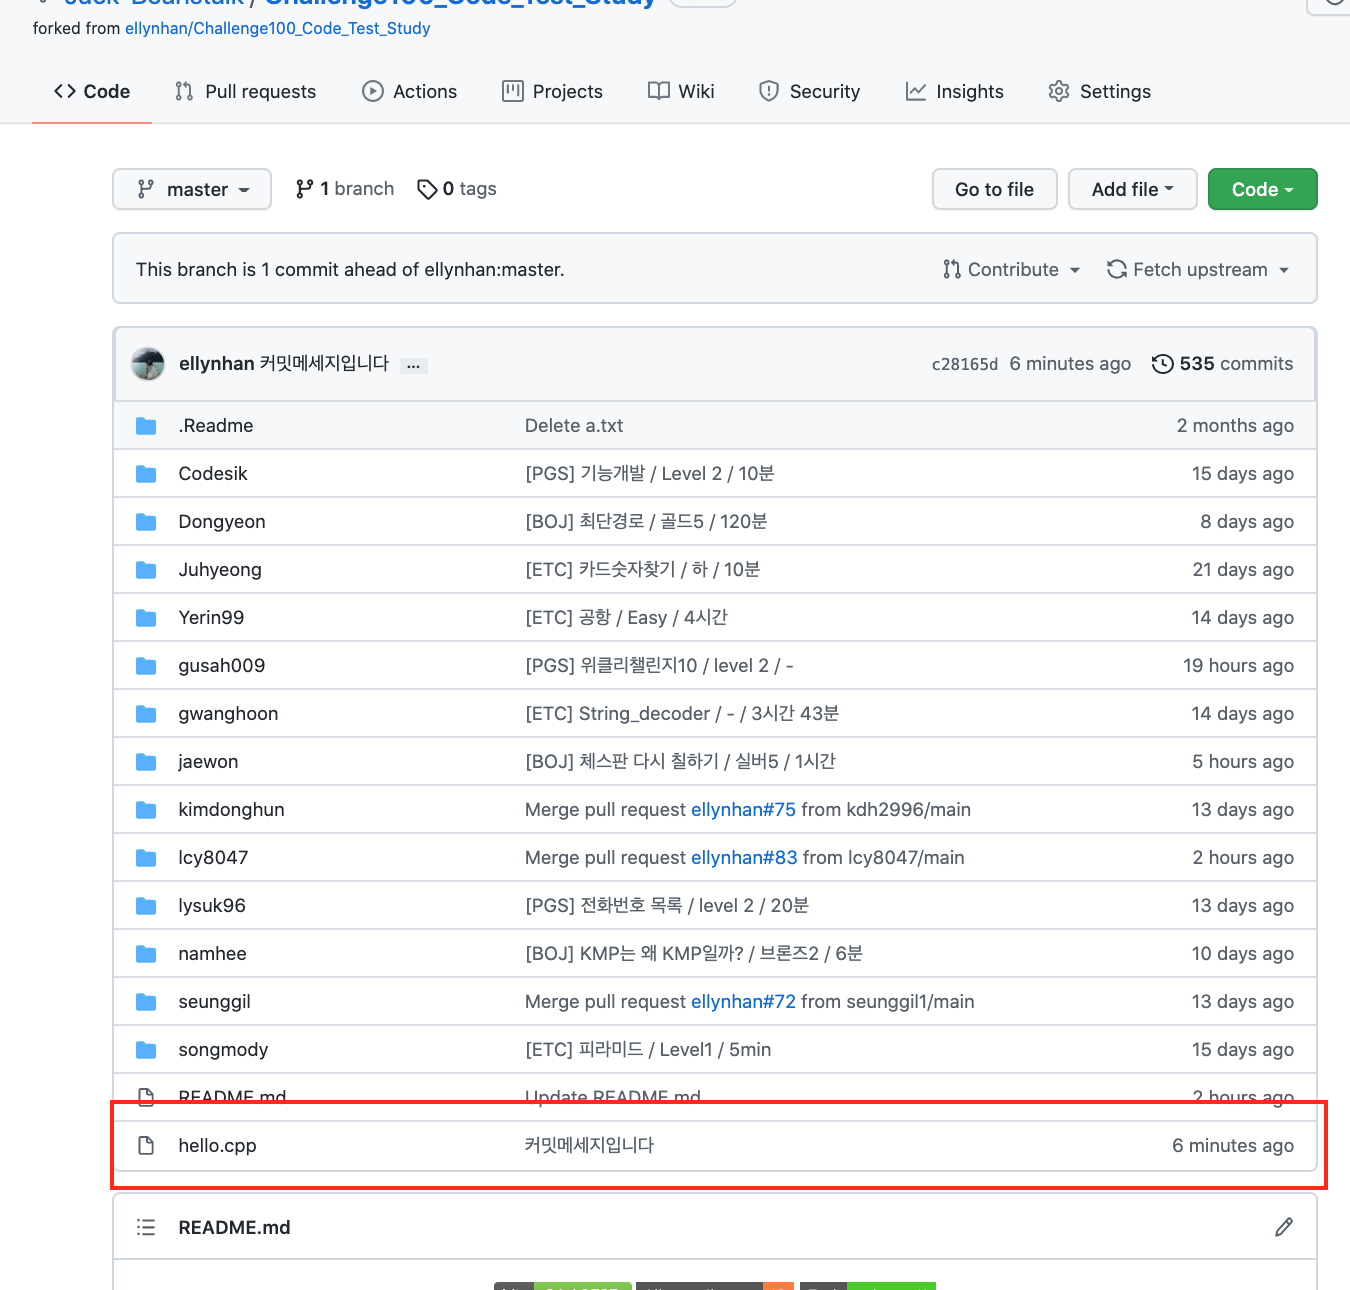
Task: Open README.md outline list icon
Action: tap(146, 1227)
